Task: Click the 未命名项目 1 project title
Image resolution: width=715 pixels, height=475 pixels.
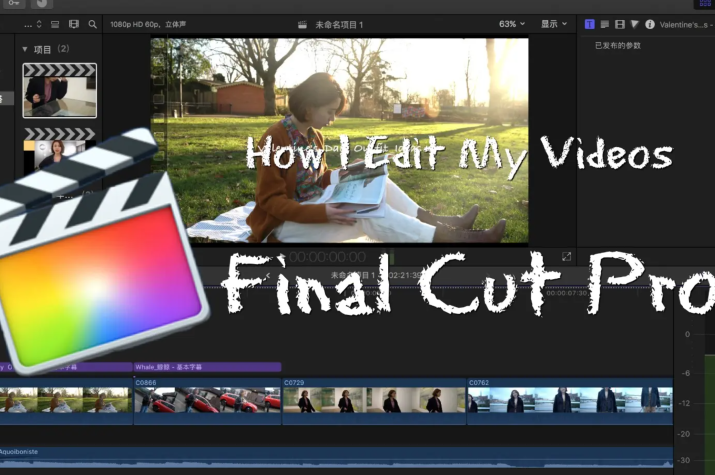Action: click(x=339, y=24)
